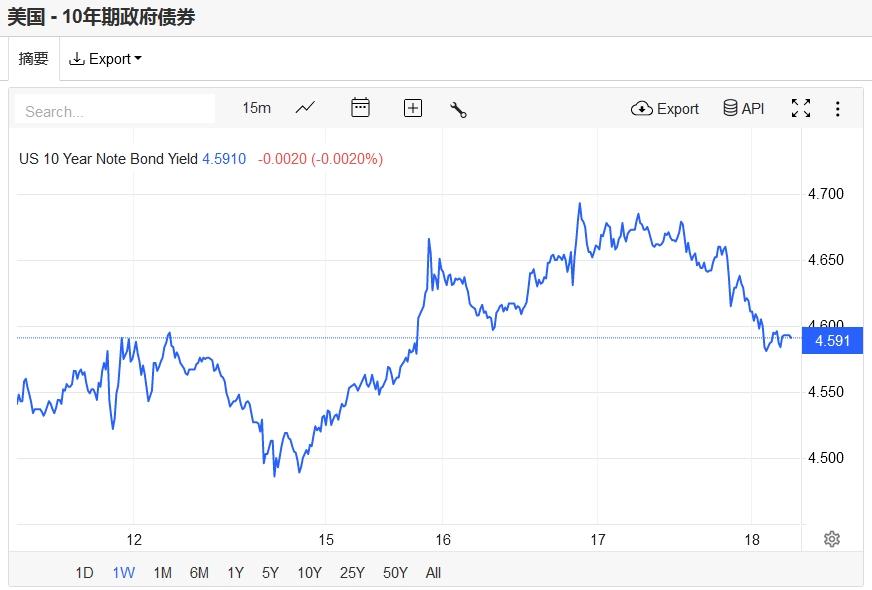Open the API database icon
The height and width of the screenshot is (590, 872).
[x=743, y=108]
